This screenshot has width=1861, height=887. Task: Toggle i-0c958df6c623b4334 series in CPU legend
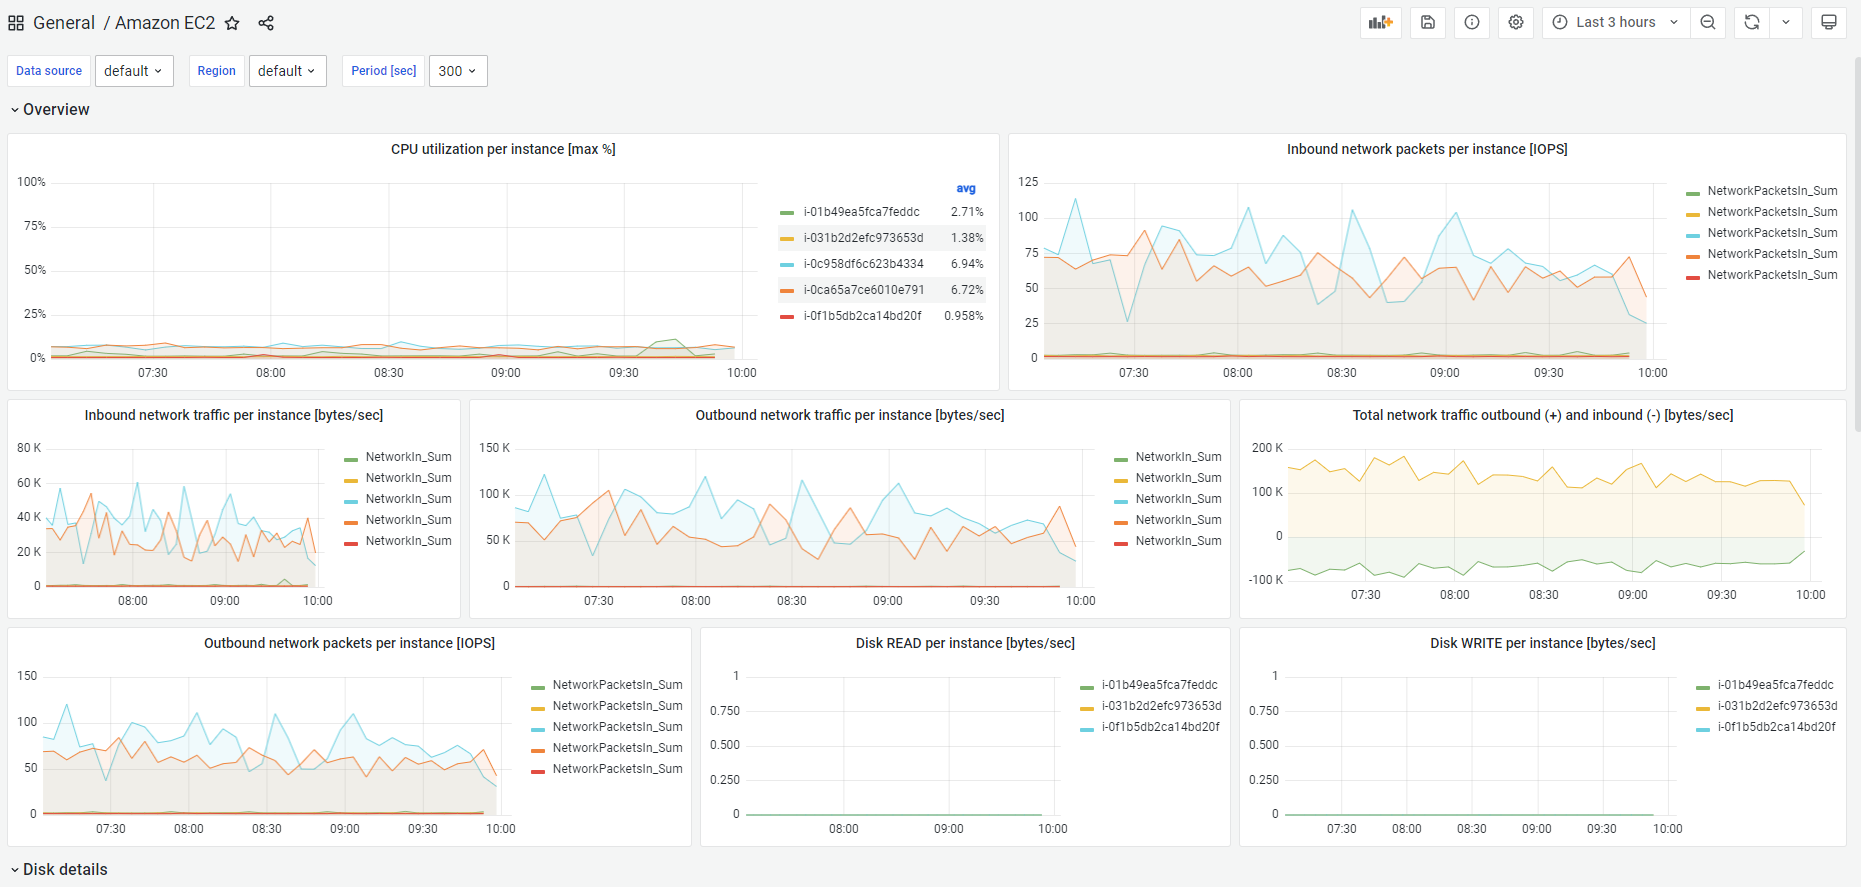(x=864, y=264)
